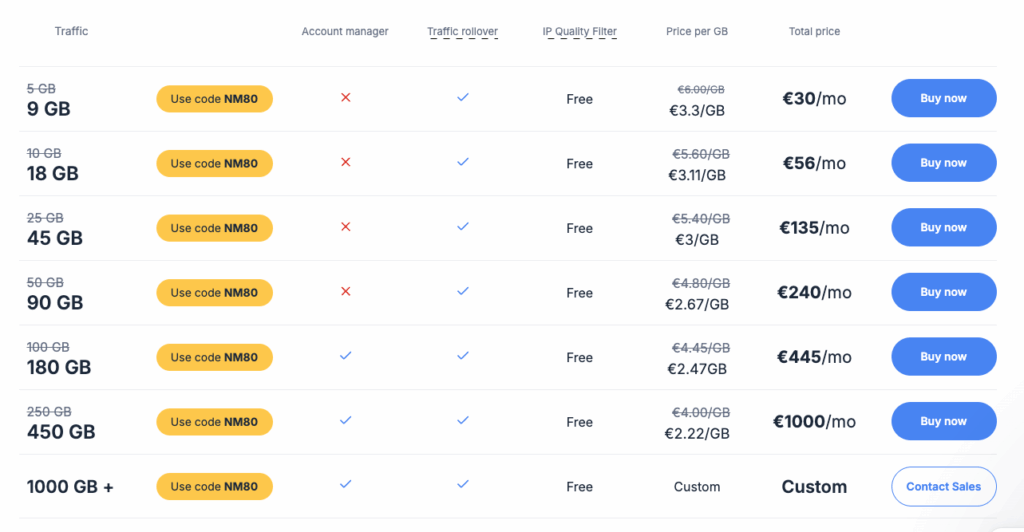Click red X icon in 90 GB row
The width and height of the screenshot is (1024, 532).
point(345,292)
